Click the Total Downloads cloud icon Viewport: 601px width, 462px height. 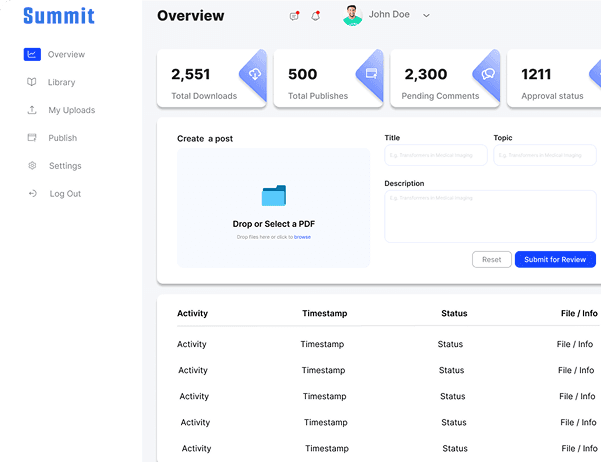[255, 74]
